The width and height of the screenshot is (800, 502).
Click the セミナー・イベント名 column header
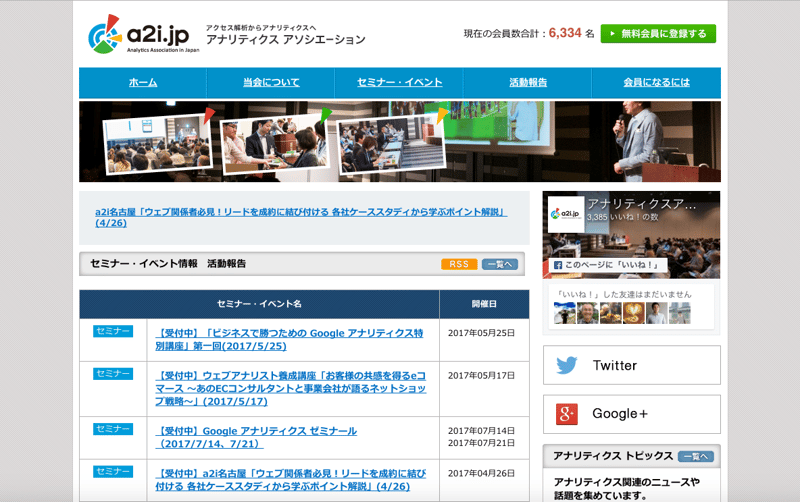(259, 304)
